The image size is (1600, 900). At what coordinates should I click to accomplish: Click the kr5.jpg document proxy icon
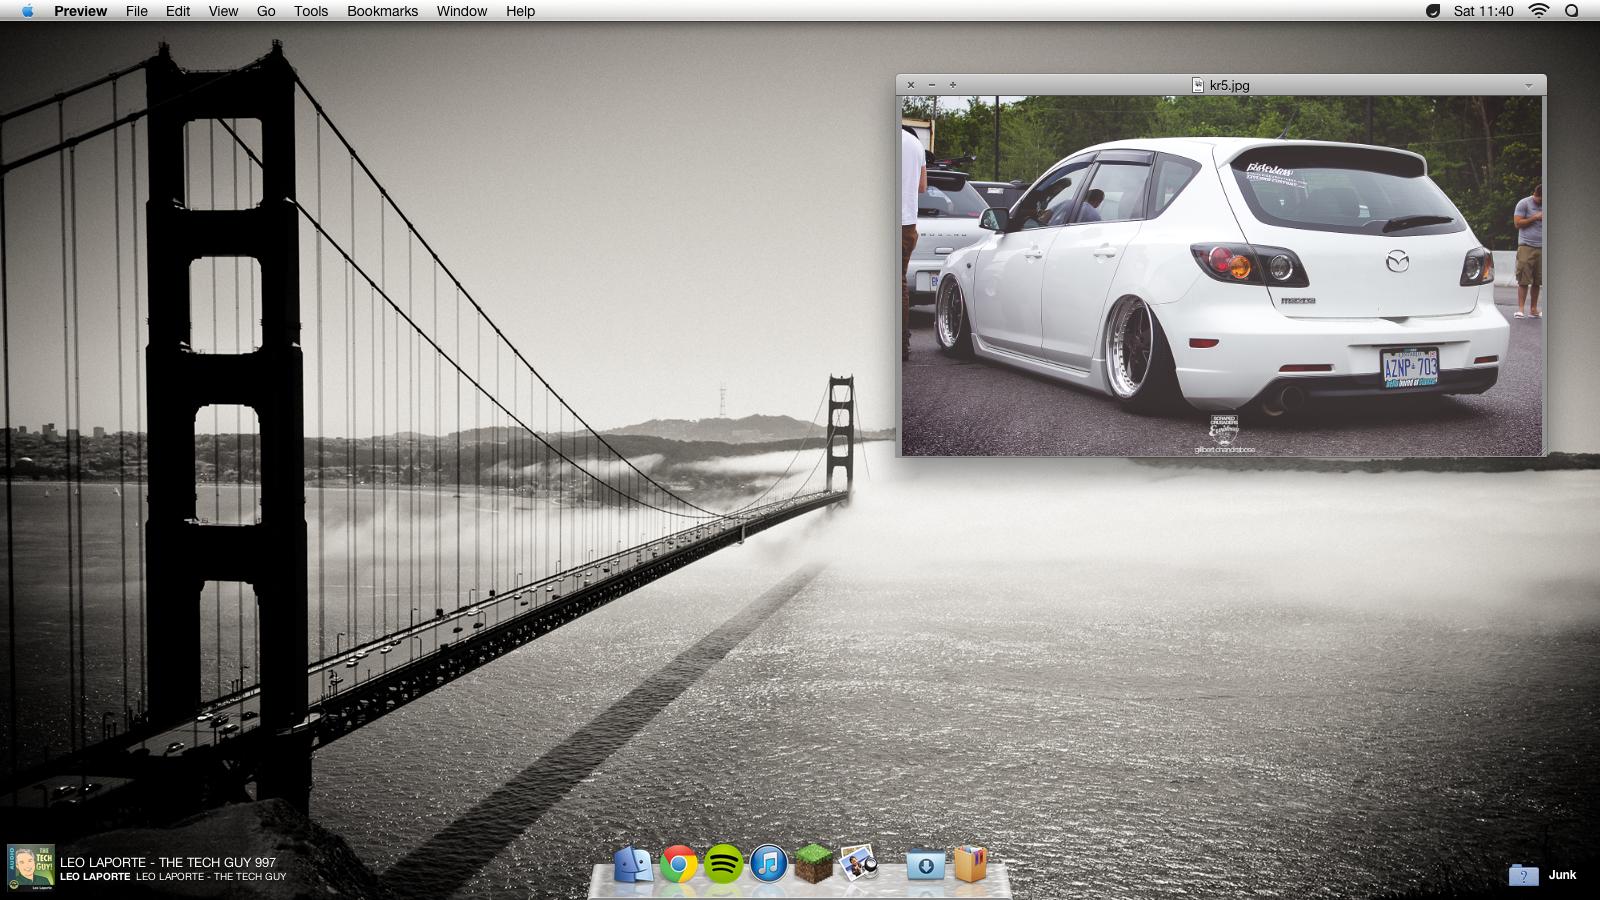click(1198, 86)
